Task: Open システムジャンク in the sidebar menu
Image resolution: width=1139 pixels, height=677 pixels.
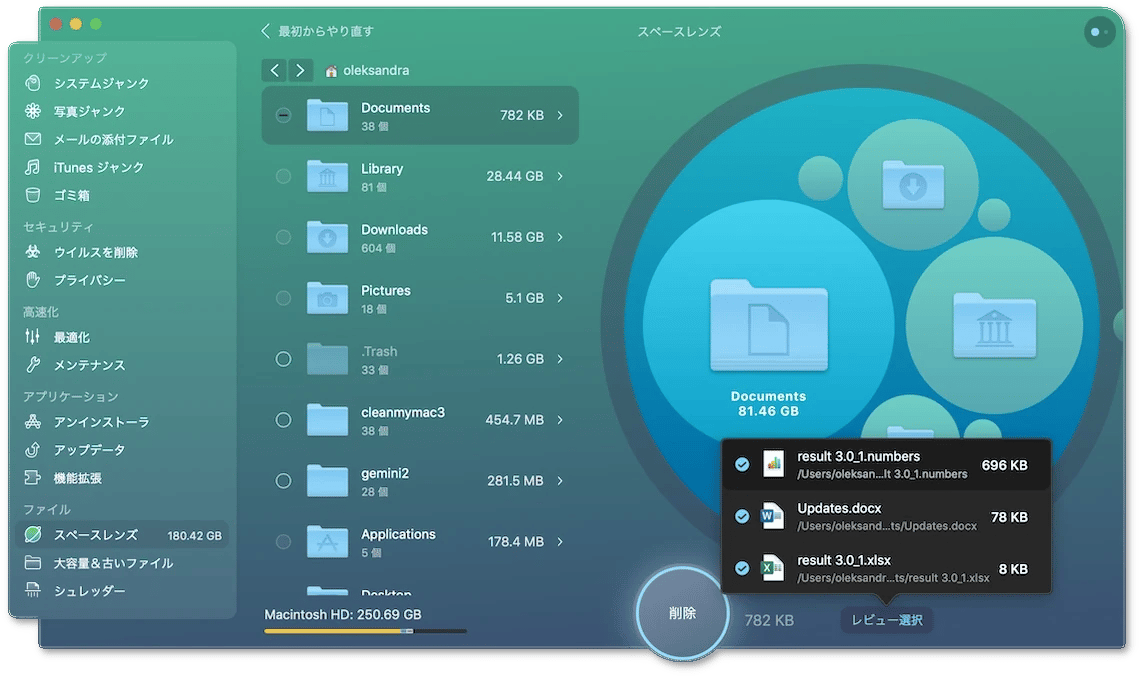Action: pyautogui.click(x=102, y=83)
